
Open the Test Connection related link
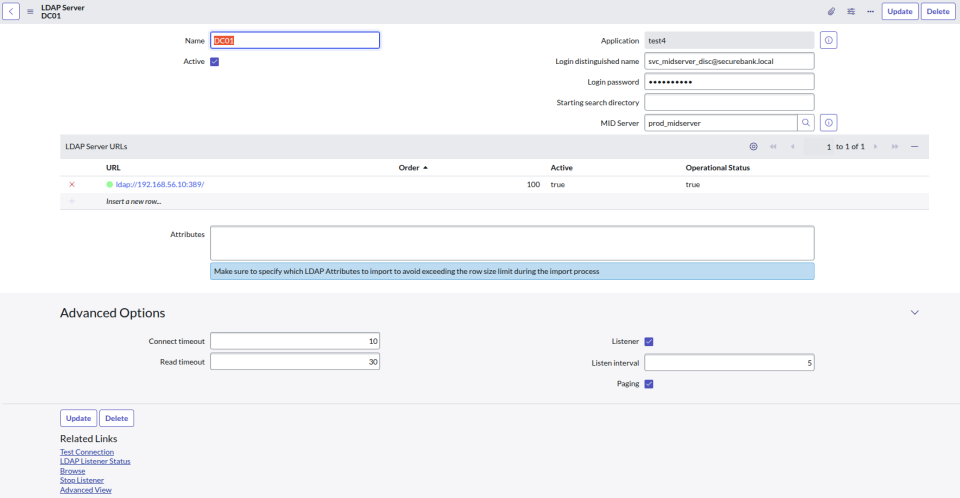point(87,452)
